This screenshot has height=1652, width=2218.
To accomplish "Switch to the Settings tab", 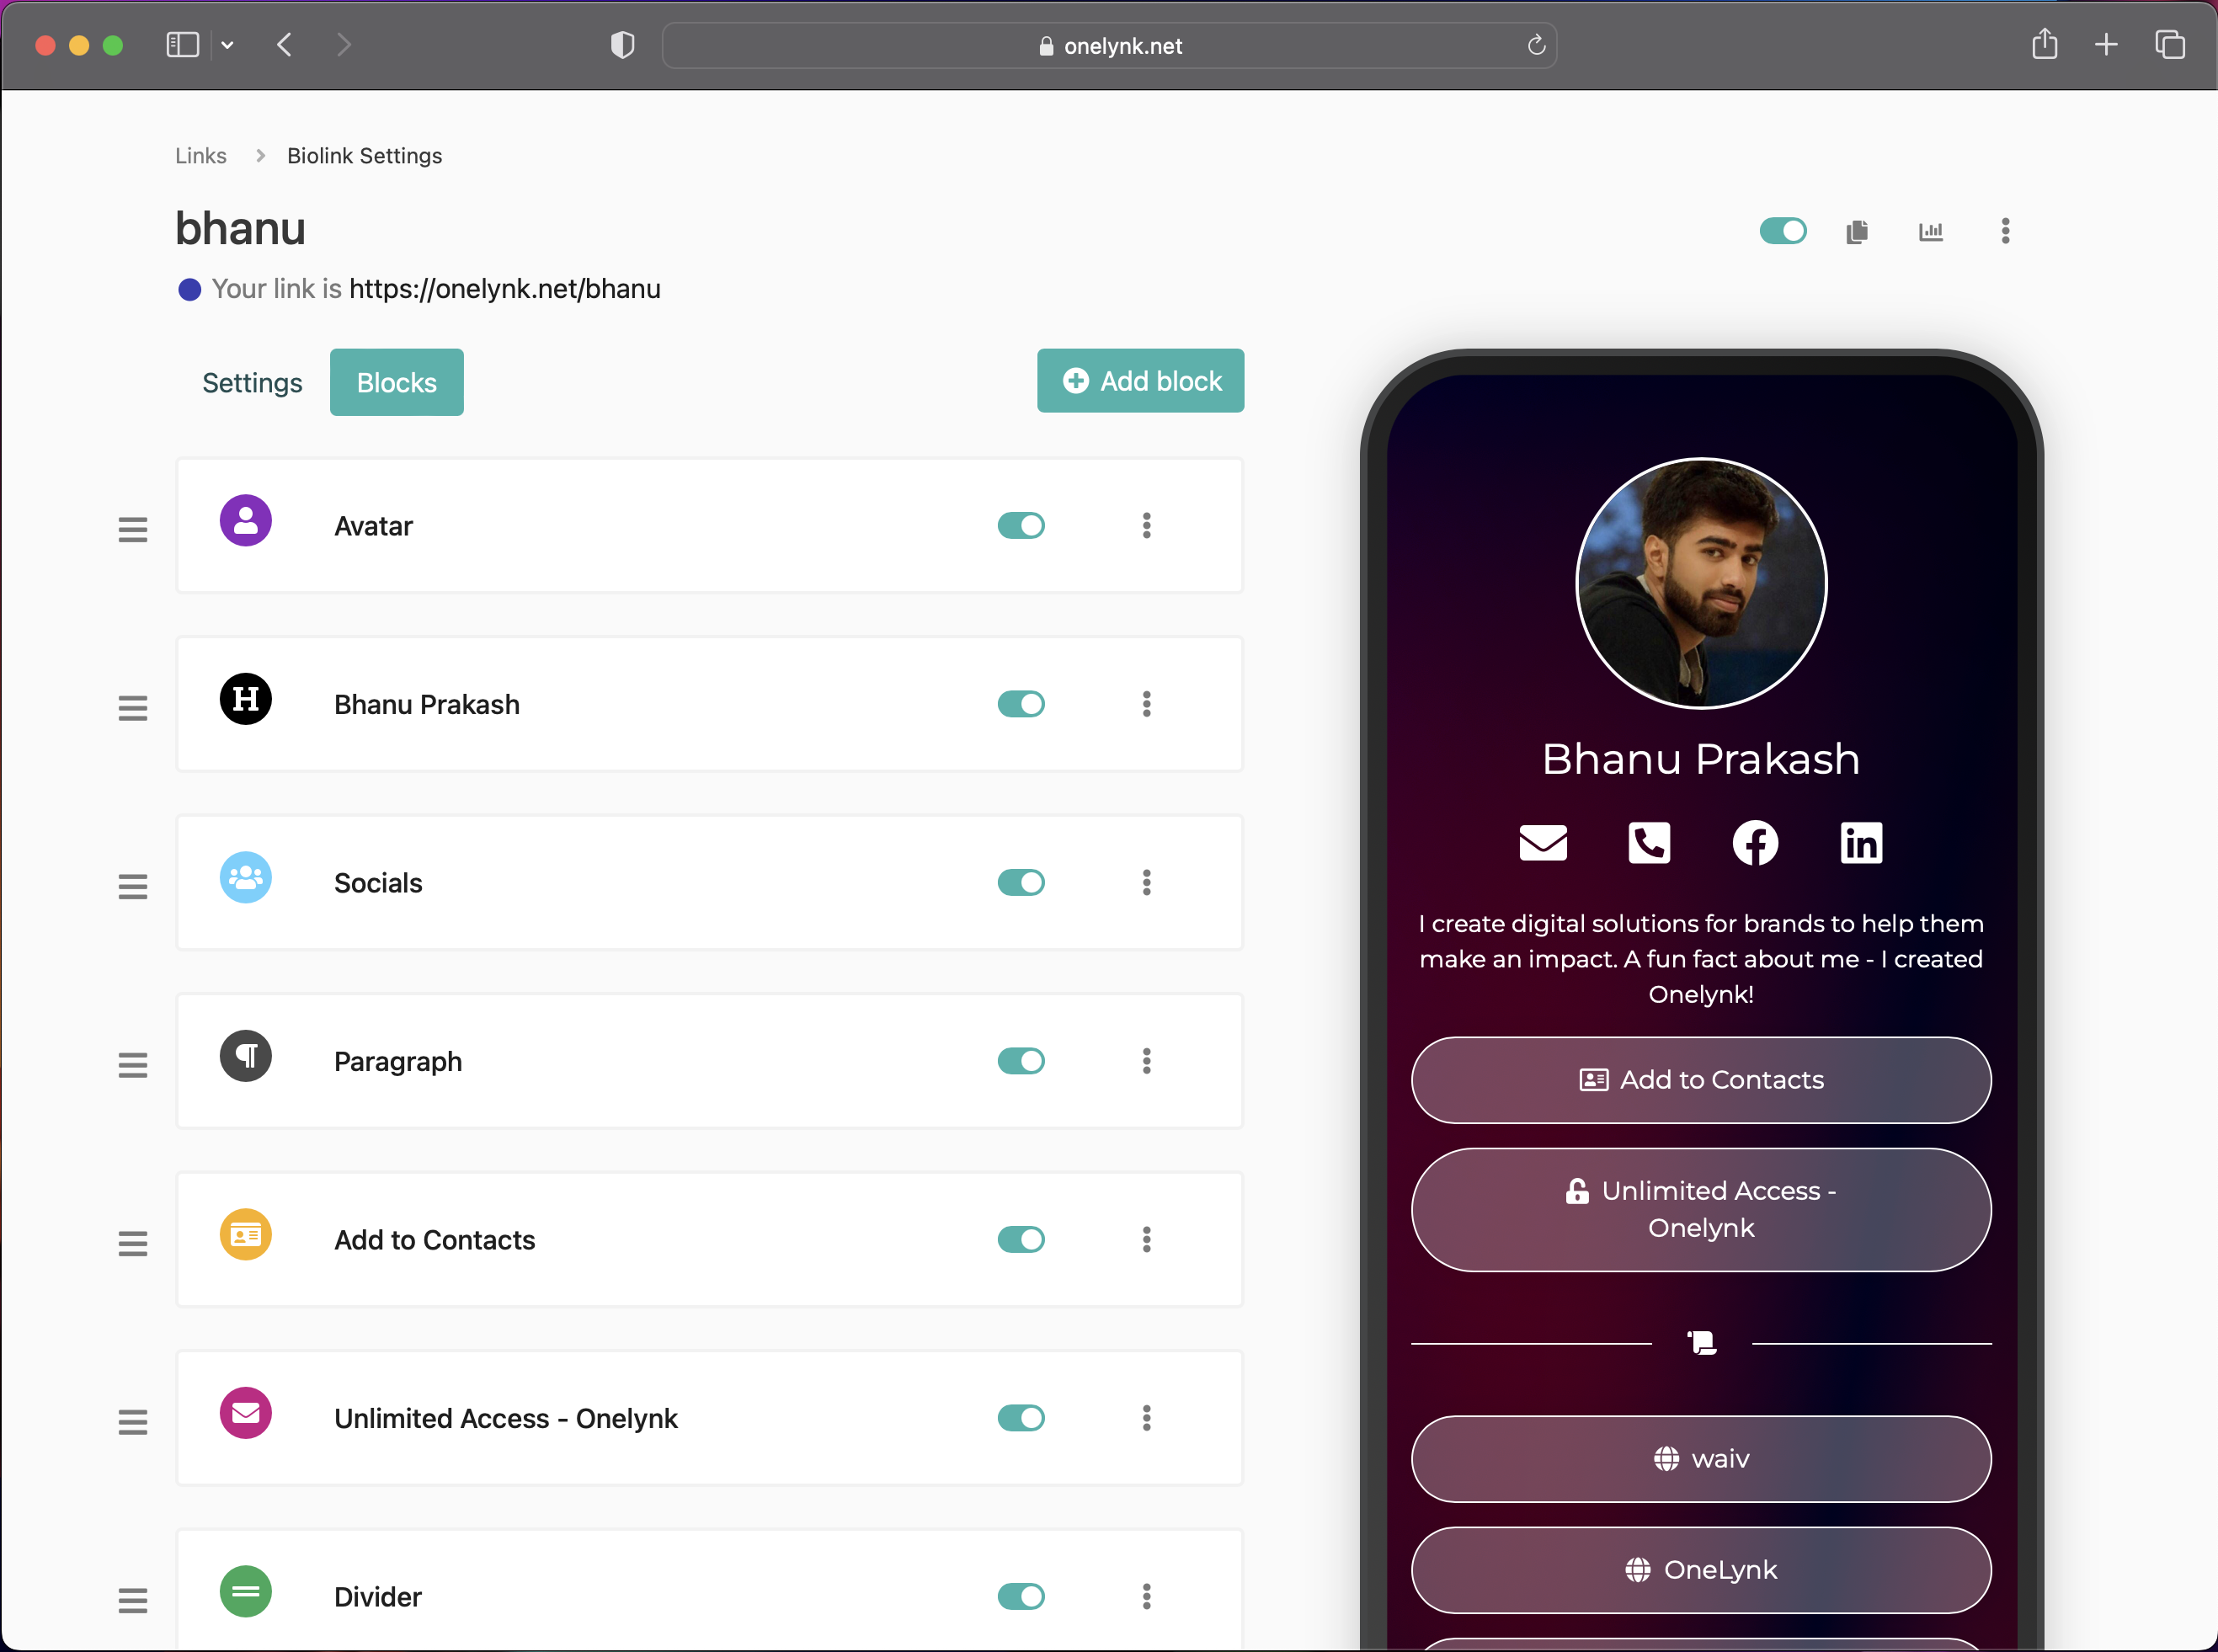I will click(x=252, y=383).
